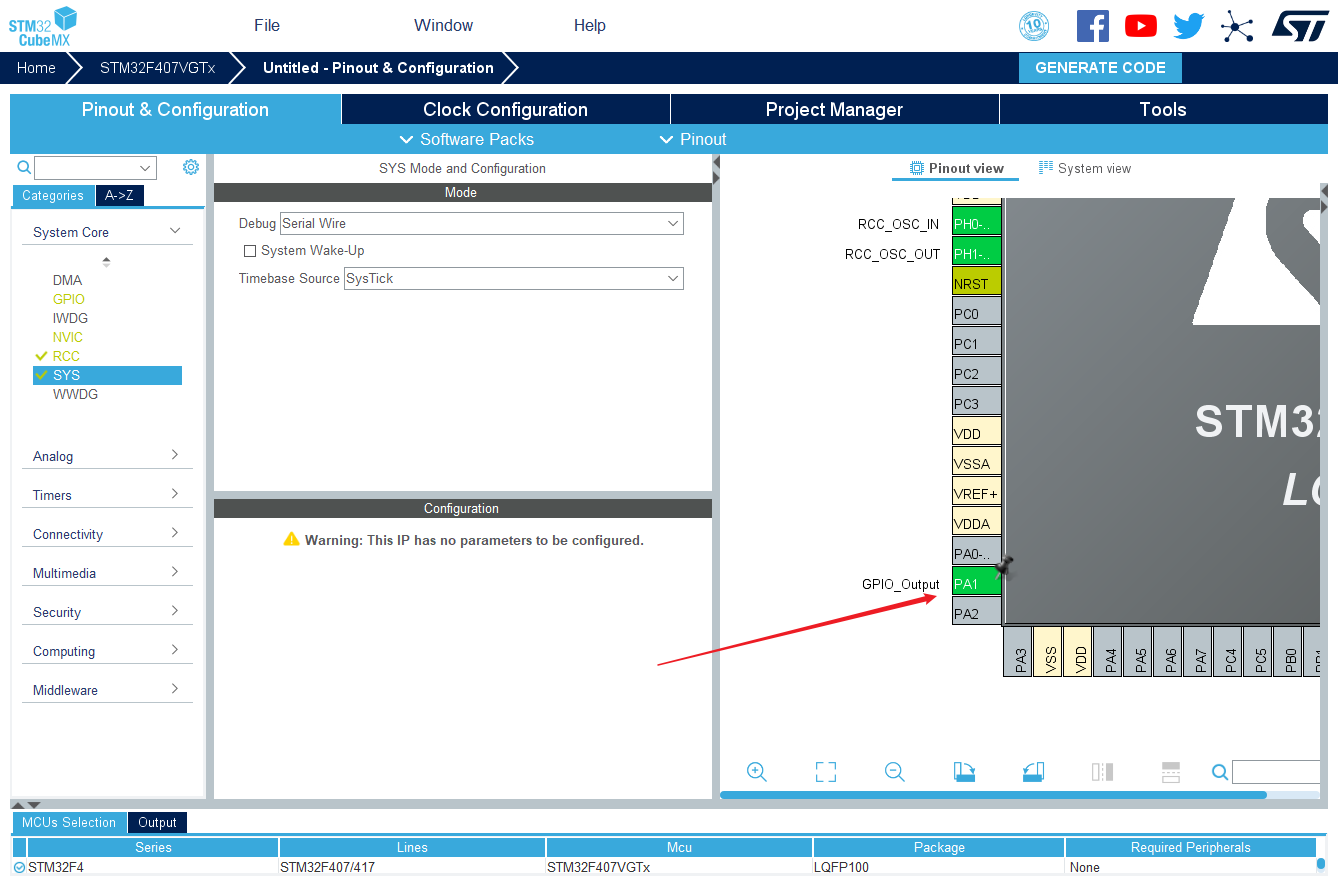Enable the System Wake-Up checkbox
The width and height of the screenshot is (1338, 886).
click(250, 251)
